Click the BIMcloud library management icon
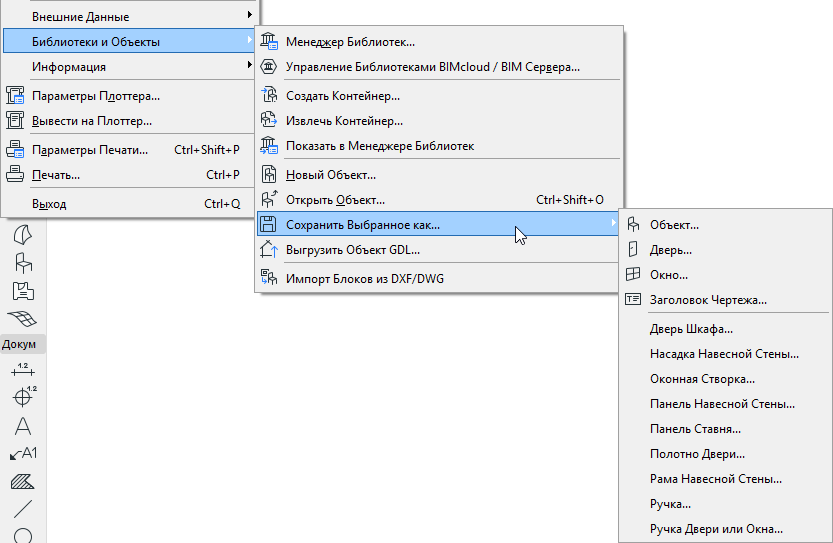833x543 pixels. click(x=269, y=66)
